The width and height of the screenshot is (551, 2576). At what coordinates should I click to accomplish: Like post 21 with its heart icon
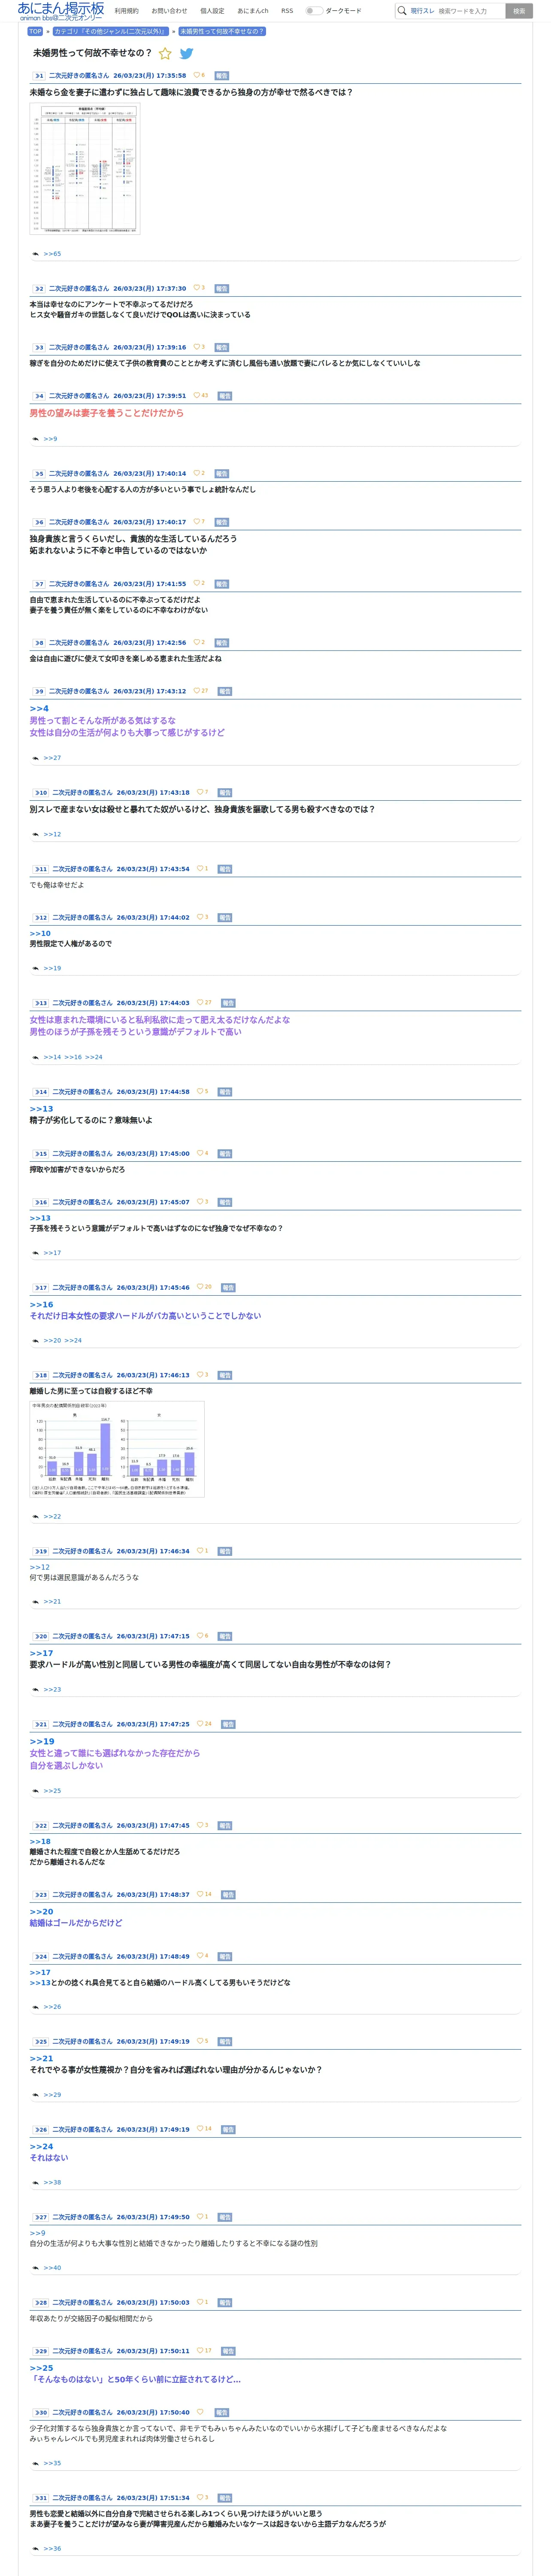199,1724
